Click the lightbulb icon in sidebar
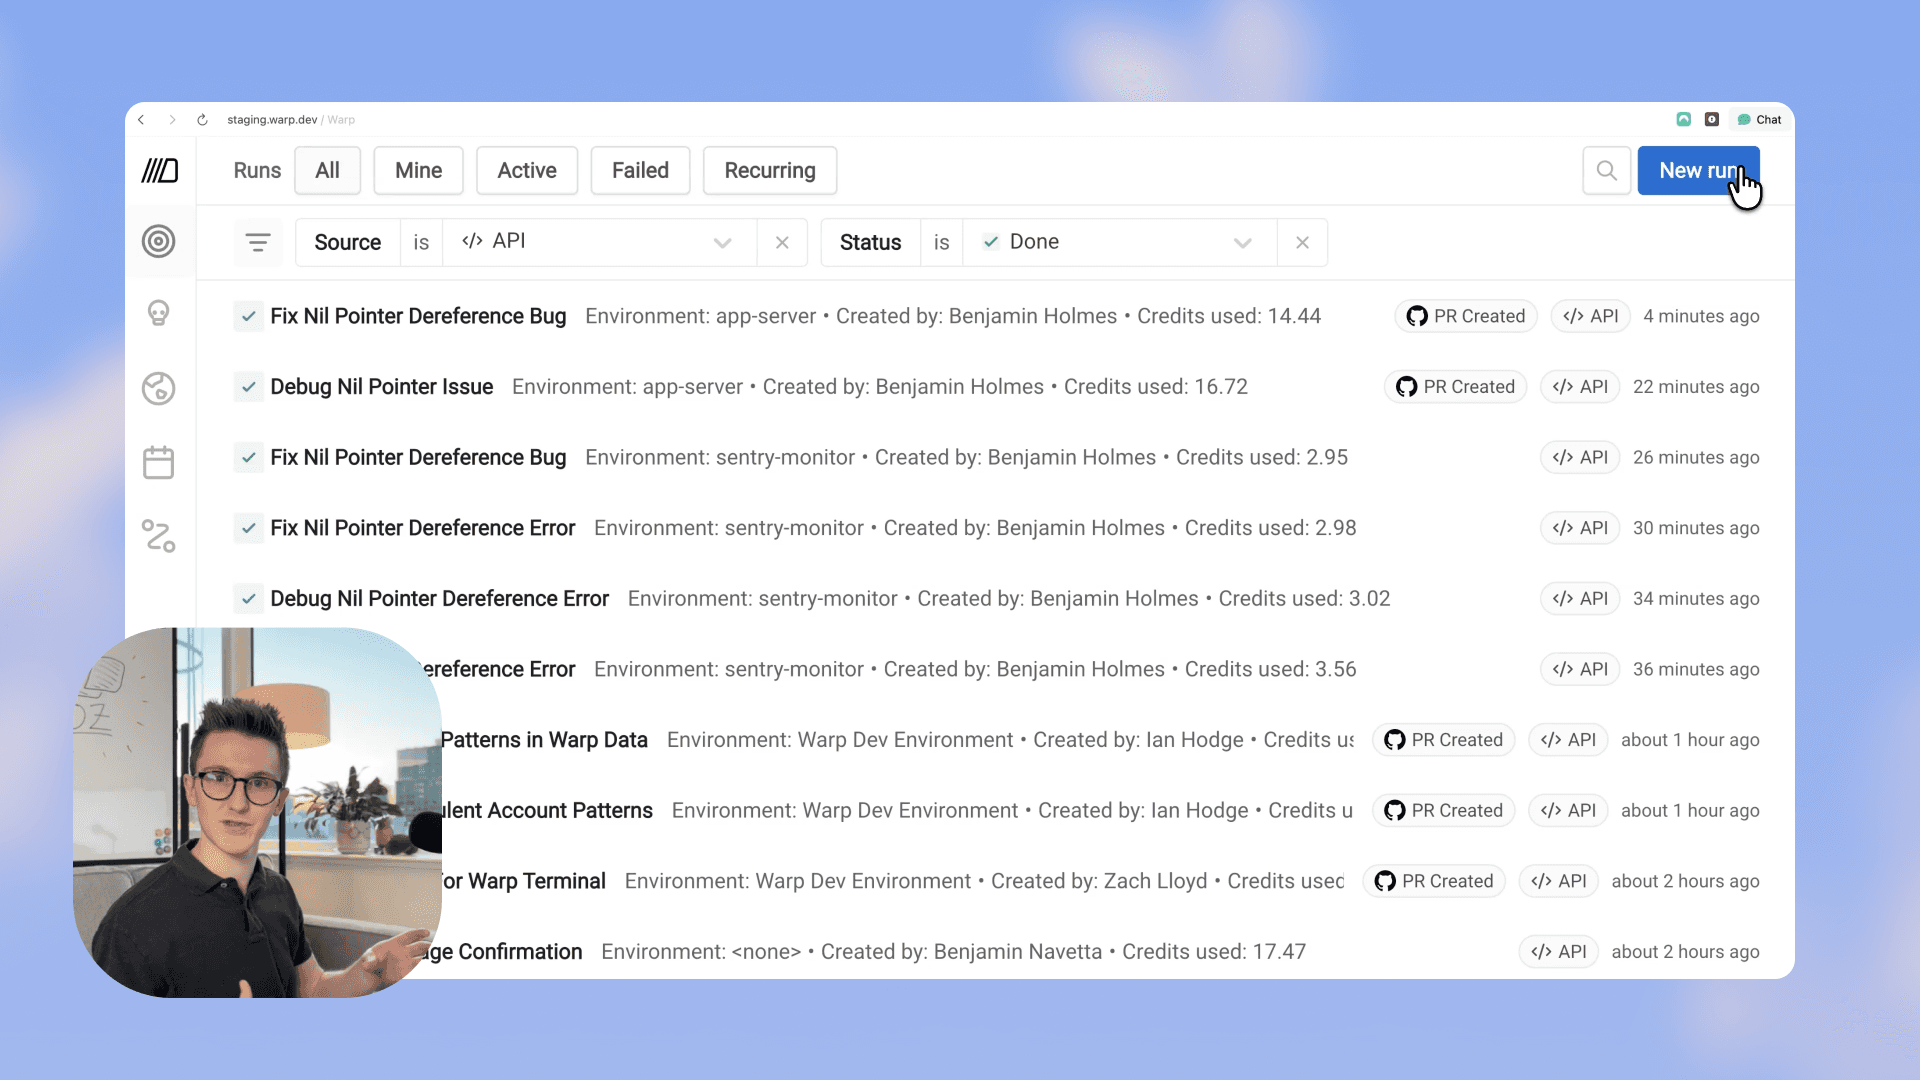1920x1080 pixels. click(x=159, y=314)
